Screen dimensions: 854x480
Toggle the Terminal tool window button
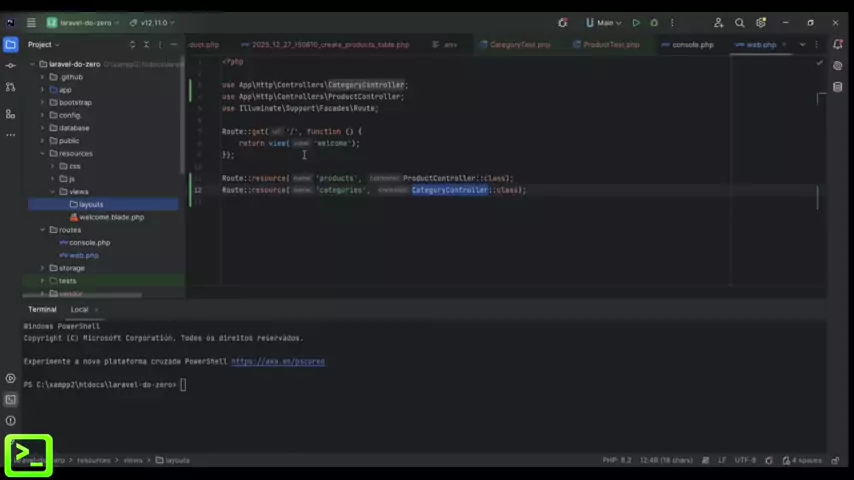[x=10, y=399]
